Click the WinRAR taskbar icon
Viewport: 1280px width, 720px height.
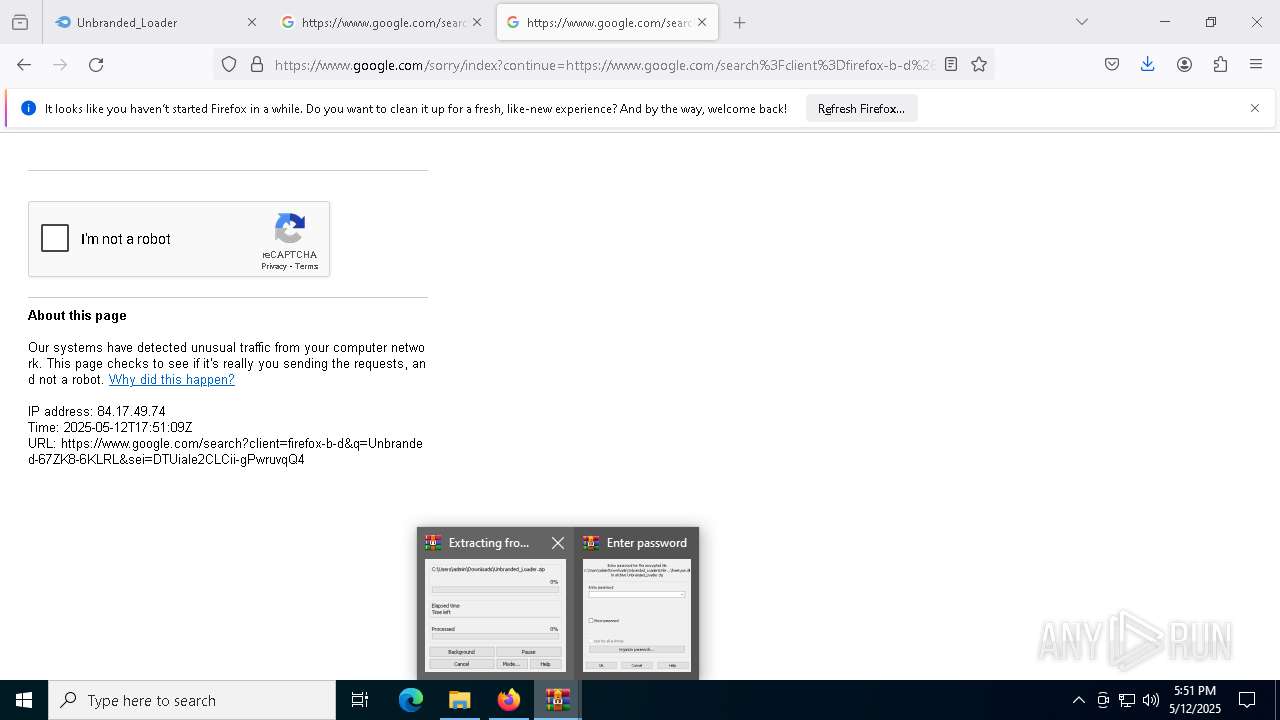click(x=557, y=700)
